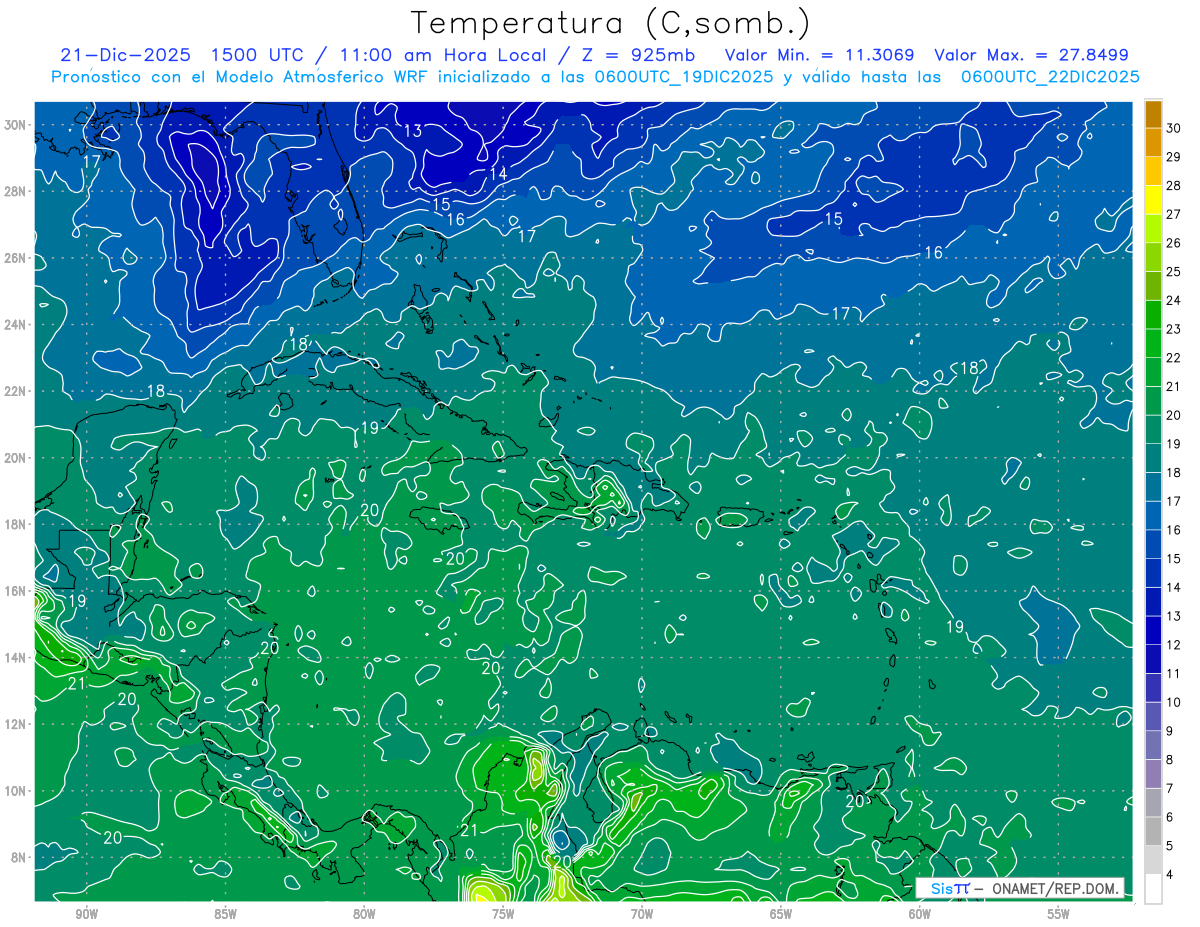Viewport: 1200px width, 927px height.
Task: Click the colorbar tick label "16"
Action: coord(1174,530)
